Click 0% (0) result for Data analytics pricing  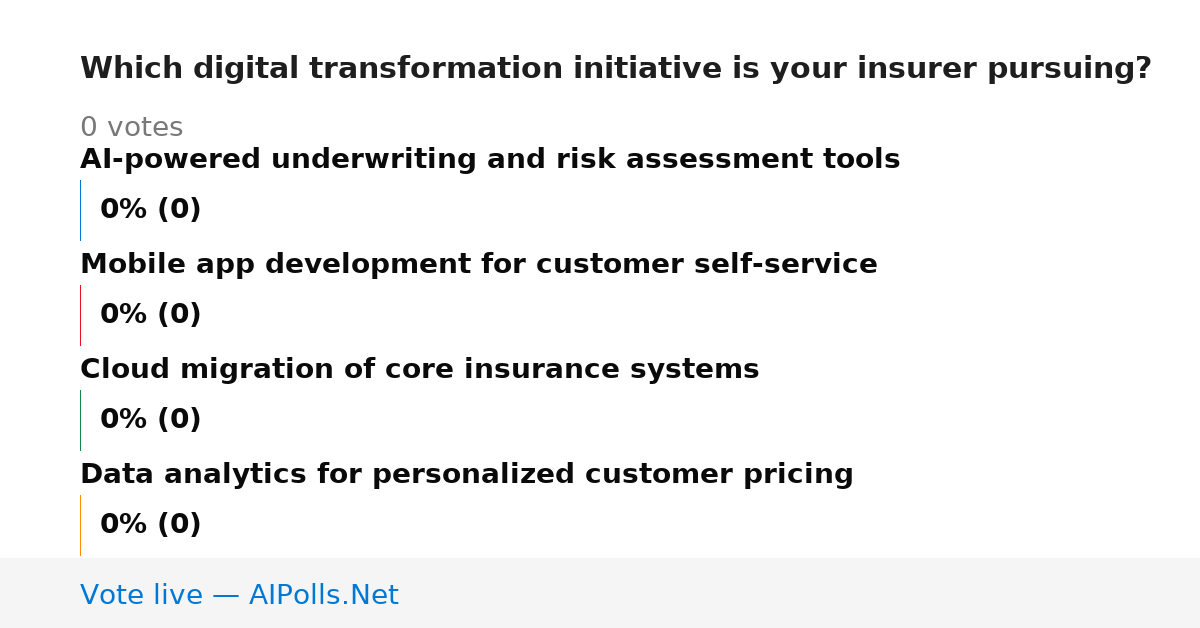click(151, 525)
